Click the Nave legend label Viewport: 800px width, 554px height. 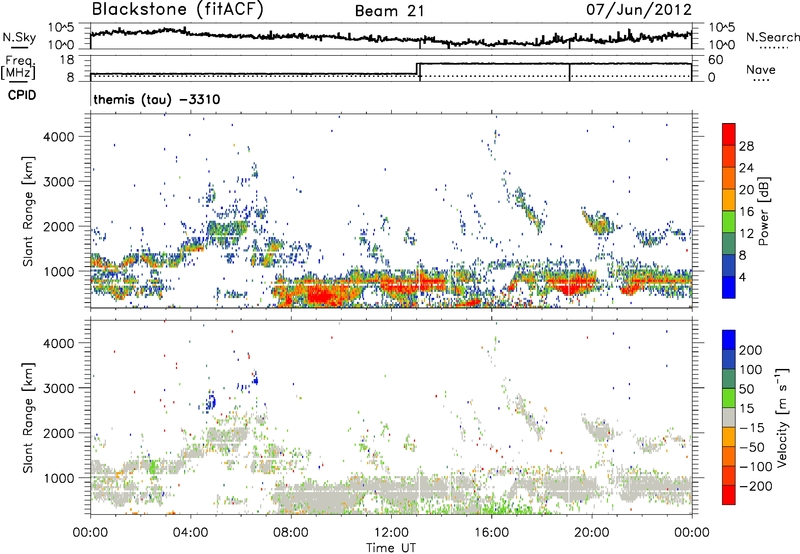tap(761, 69)
